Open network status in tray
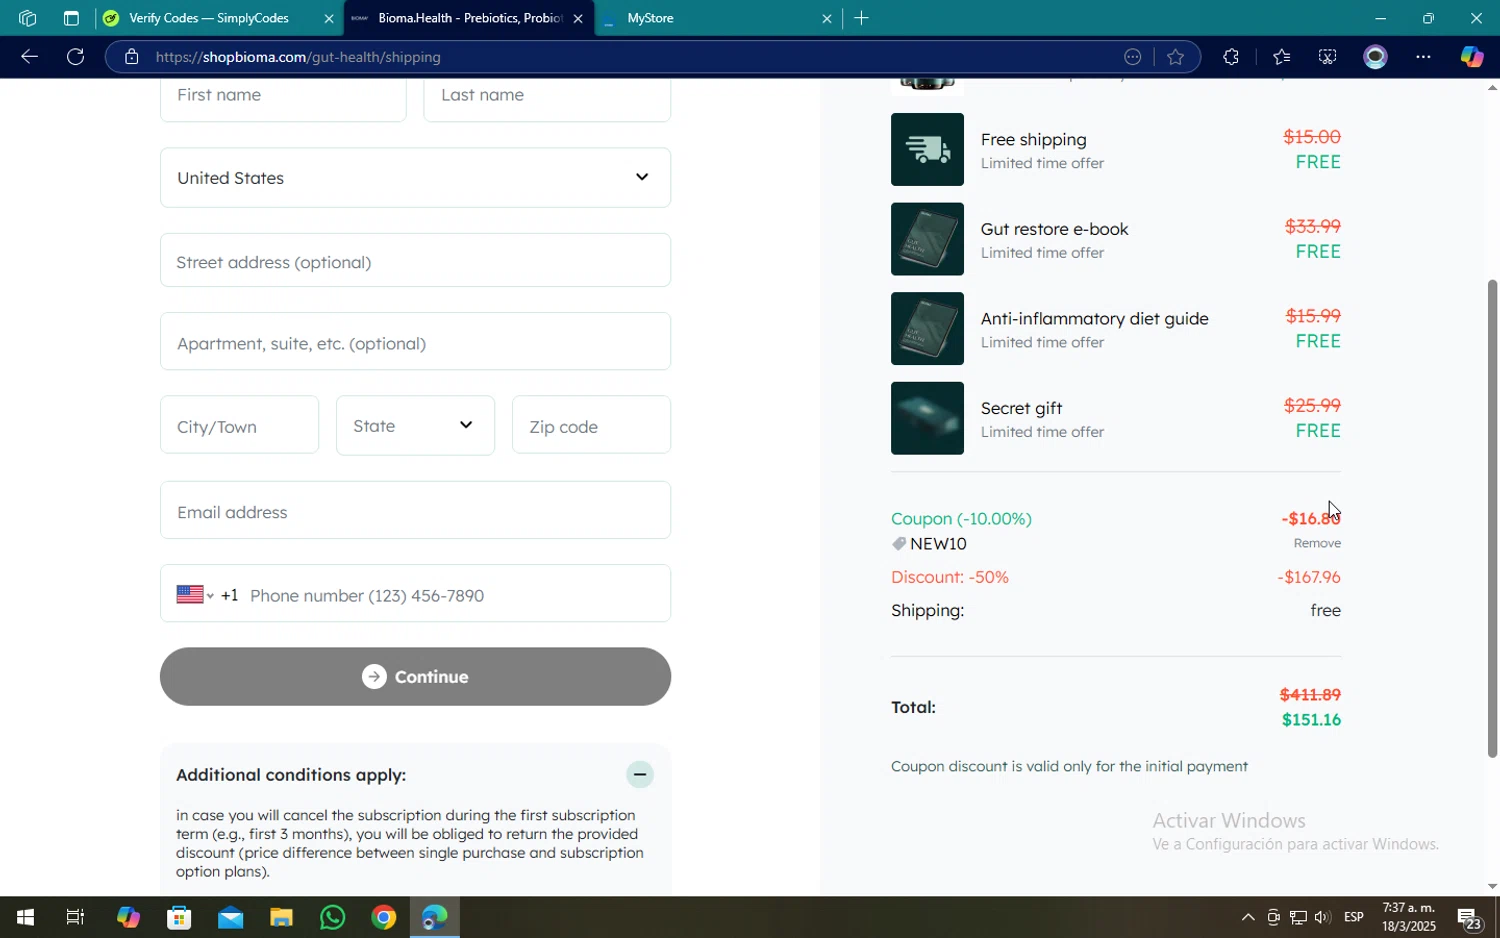Screen dimensions: 1500x938 [x=1298, y=918]
